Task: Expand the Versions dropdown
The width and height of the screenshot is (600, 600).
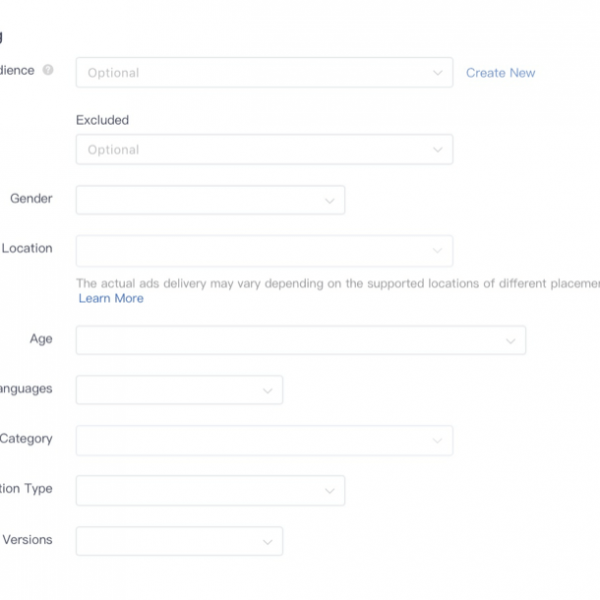Action: [179, 541]
